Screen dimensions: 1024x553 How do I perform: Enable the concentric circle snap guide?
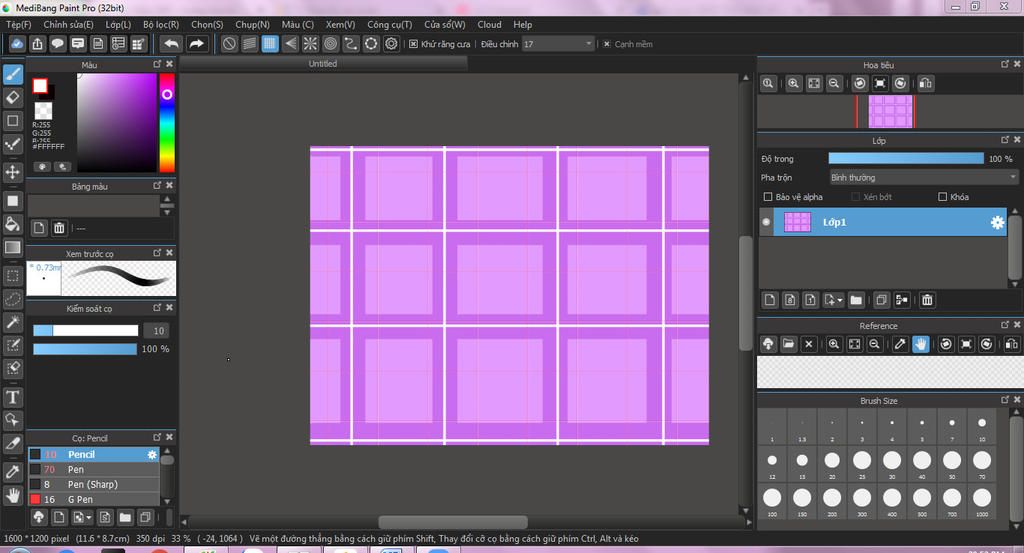point(330,44)
